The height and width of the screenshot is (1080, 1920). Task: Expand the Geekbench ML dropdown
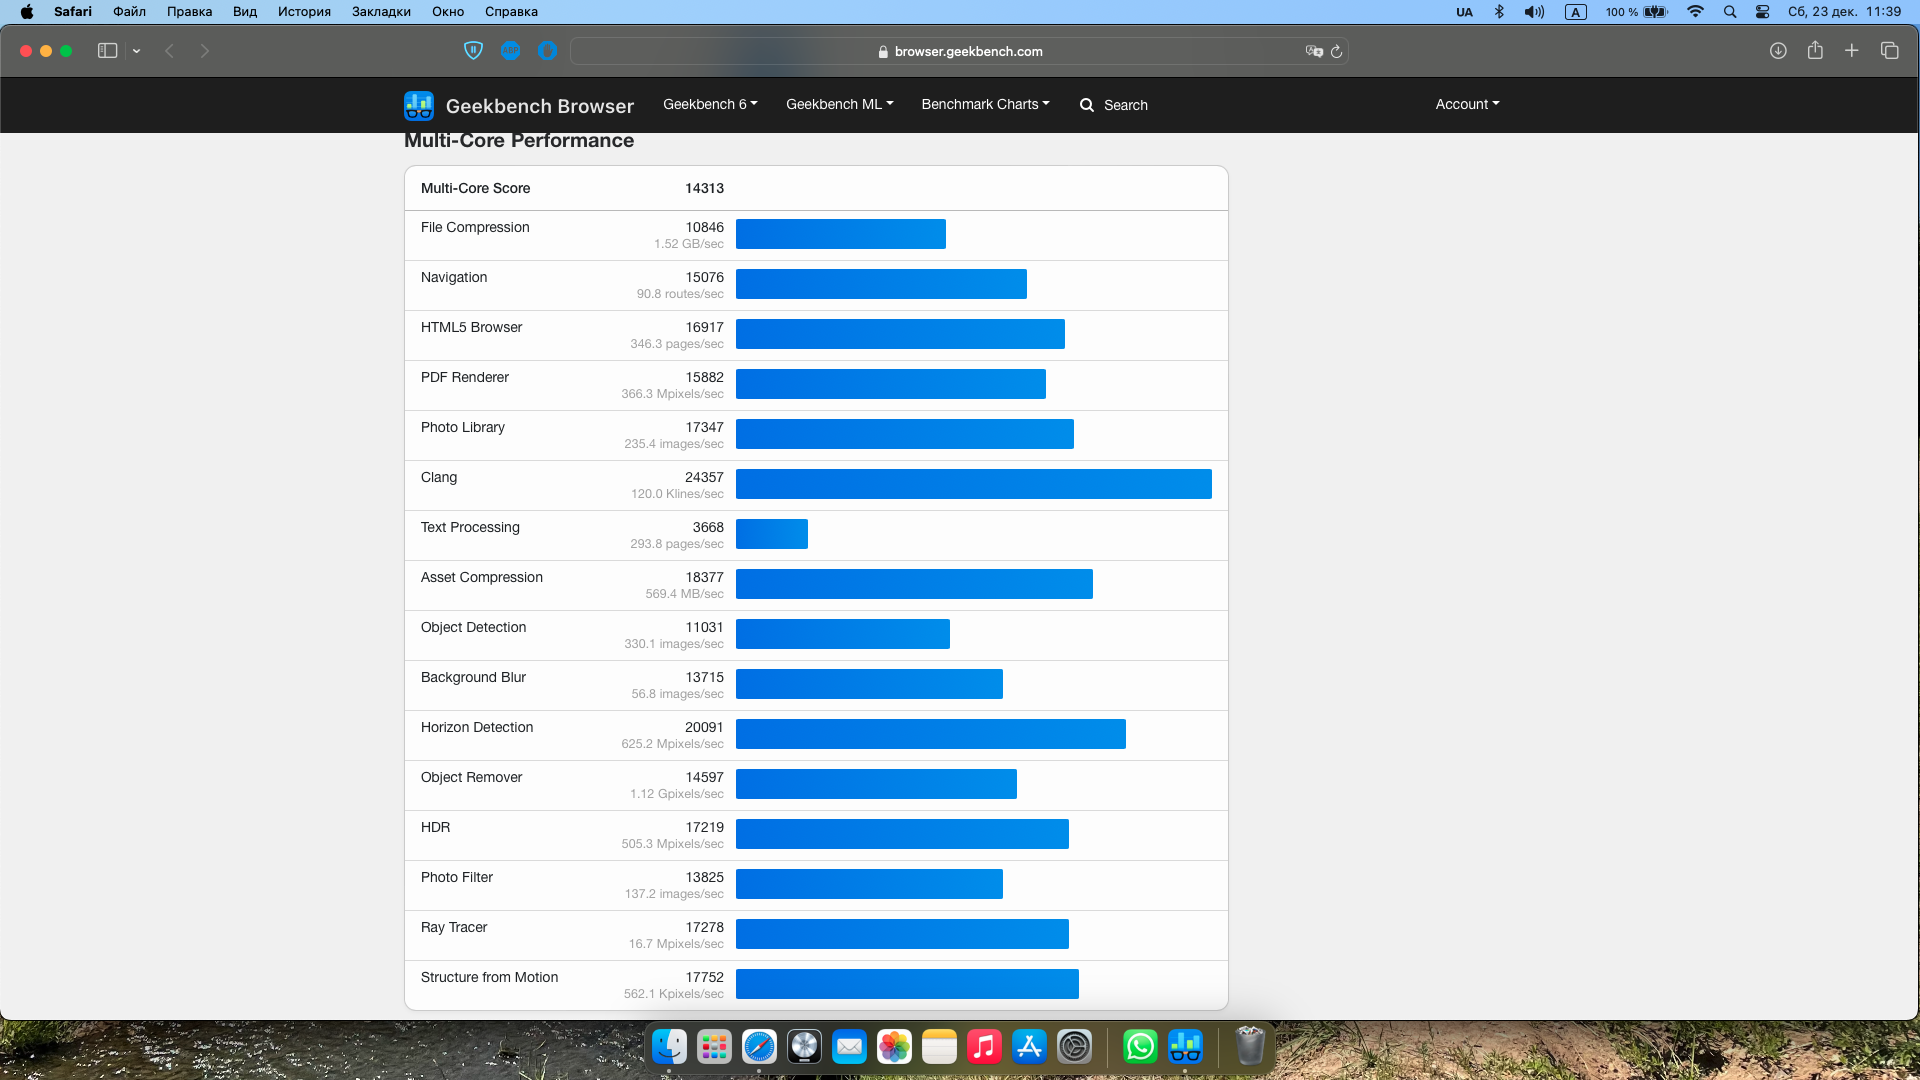tap(839, 104)
